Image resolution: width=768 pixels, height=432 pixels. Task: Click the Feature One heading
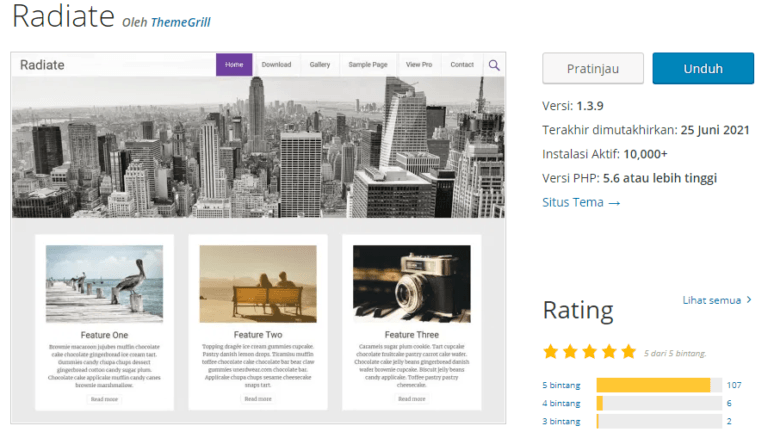coord(104,335)
